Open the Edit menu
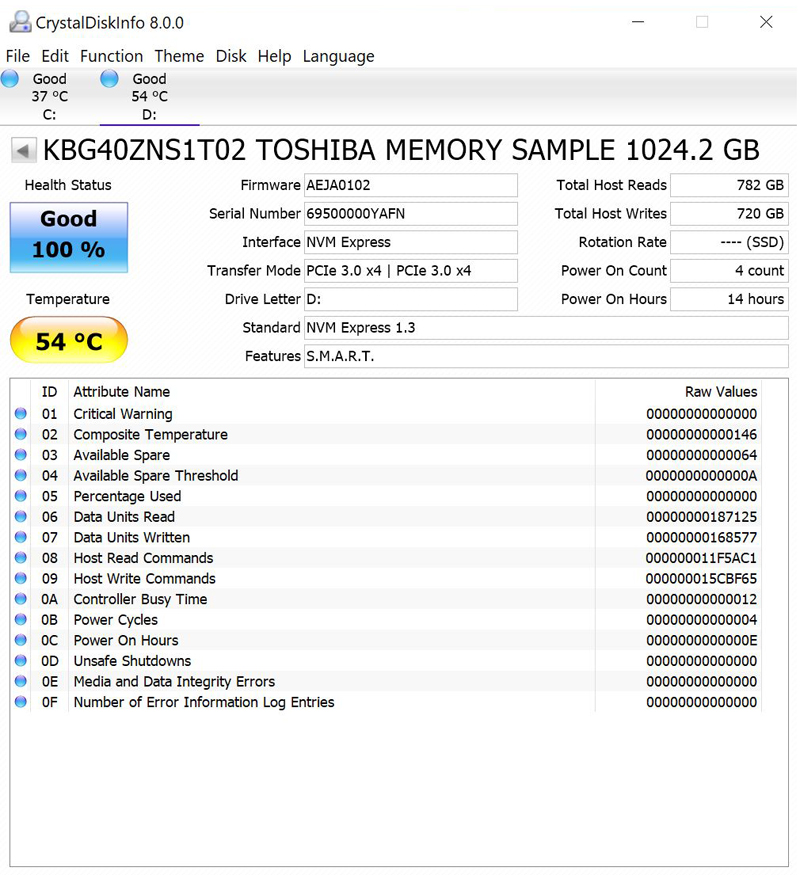Screen dimensions: 800x875 (55, 56)
